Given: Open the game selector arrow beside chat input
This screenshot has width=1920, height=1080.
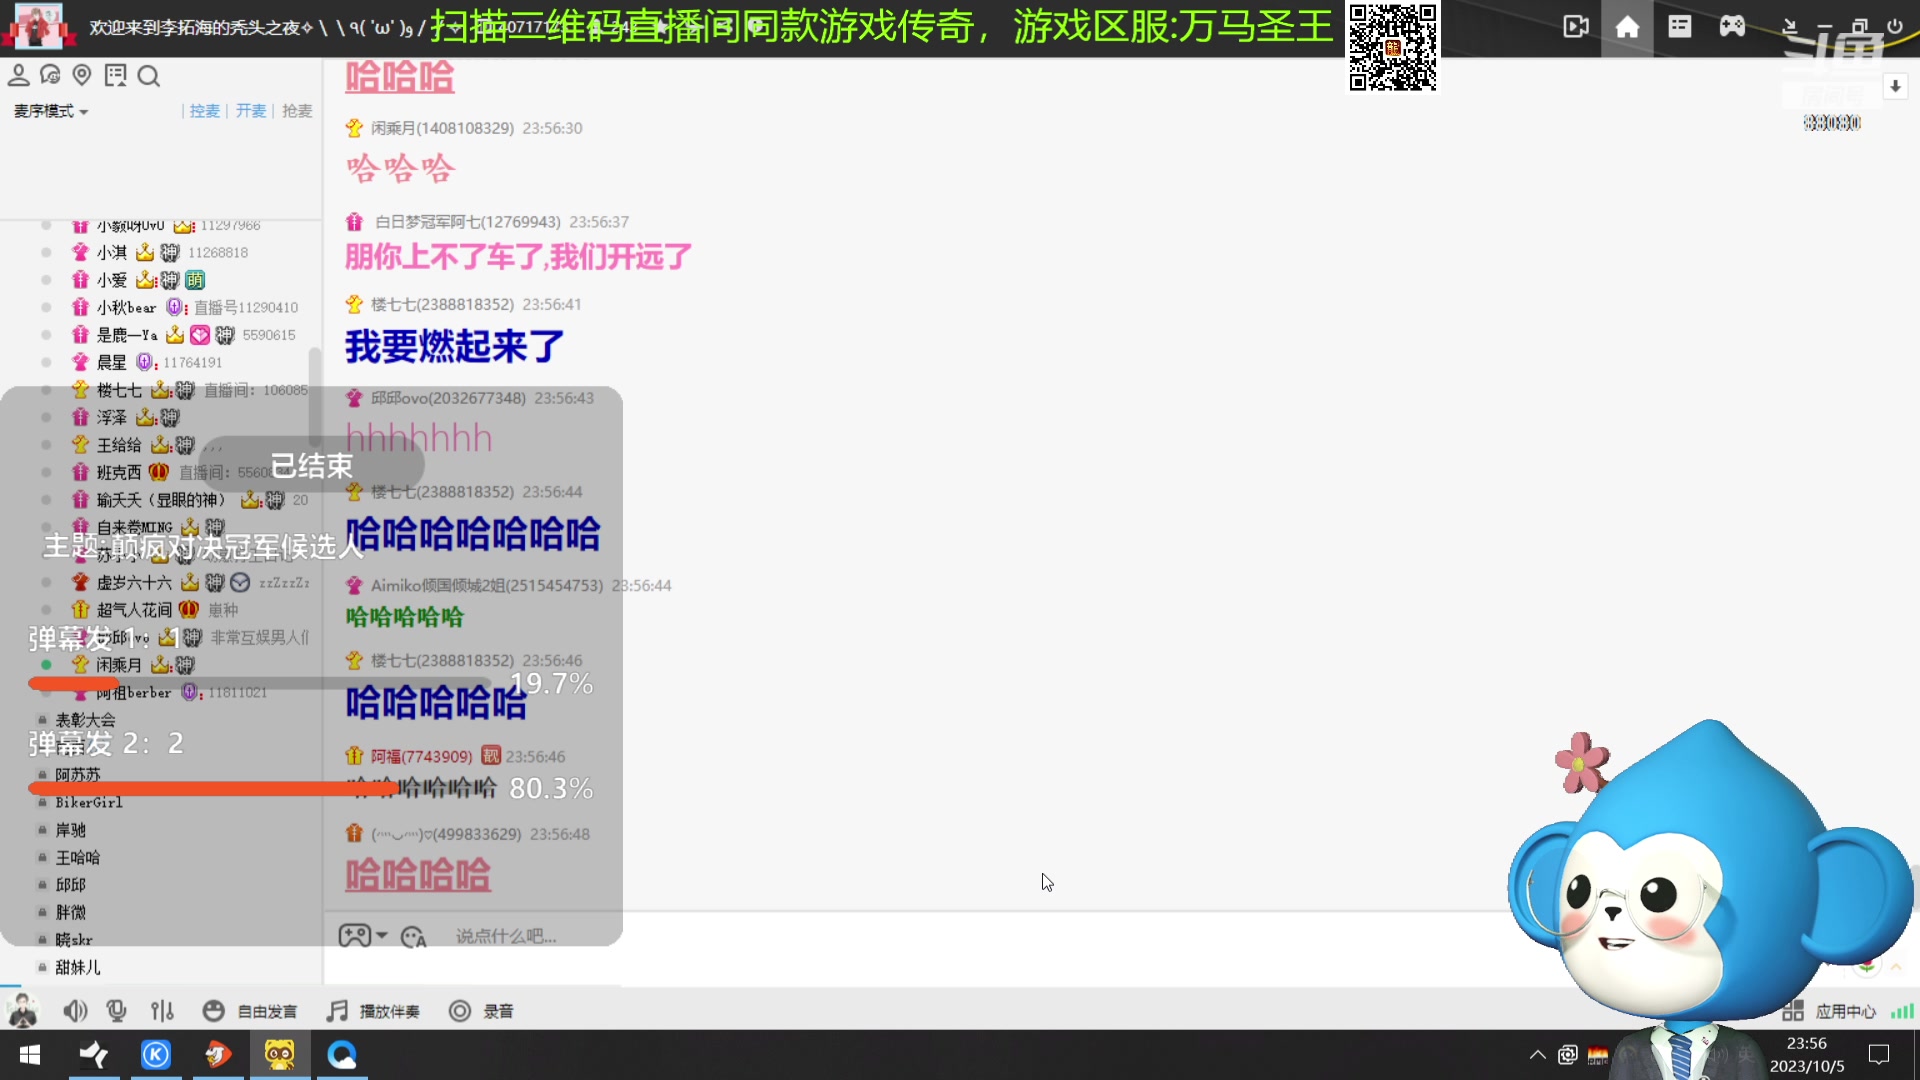Looking at the screenshot, I should pos(381,935).
